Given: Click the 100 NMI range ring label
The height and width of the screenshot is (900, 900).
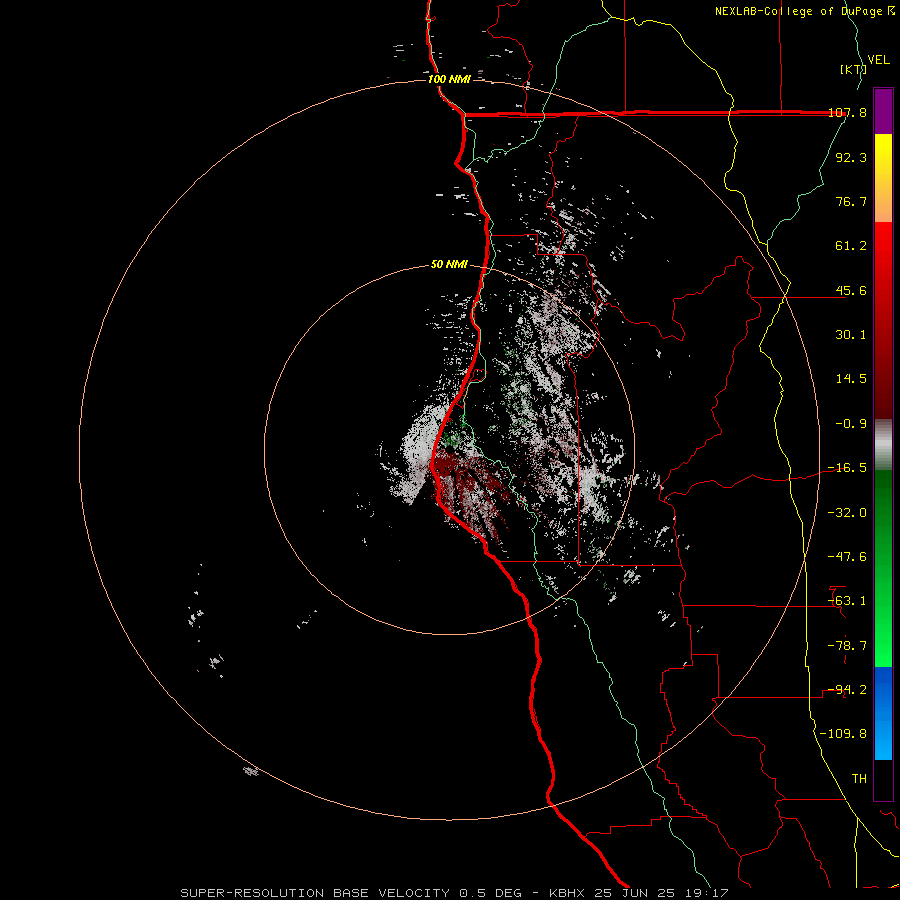Looking at the screenshot, I should coord(449,79).
